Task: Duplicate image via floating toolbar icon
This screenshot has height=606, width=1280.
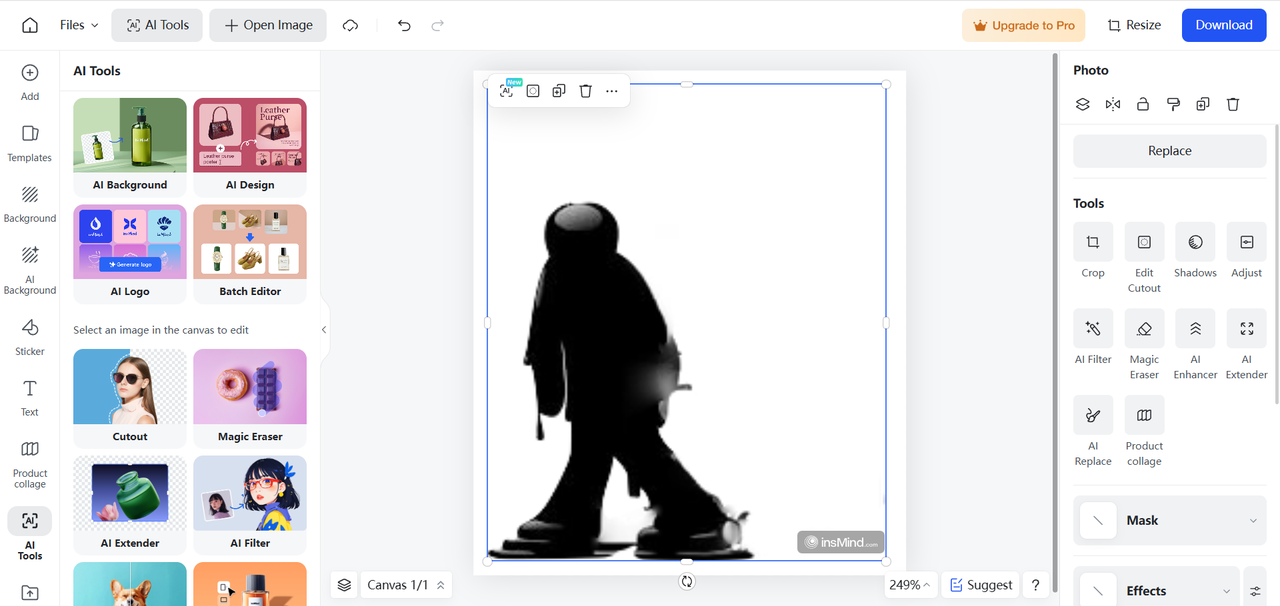Action: (559, 91)
